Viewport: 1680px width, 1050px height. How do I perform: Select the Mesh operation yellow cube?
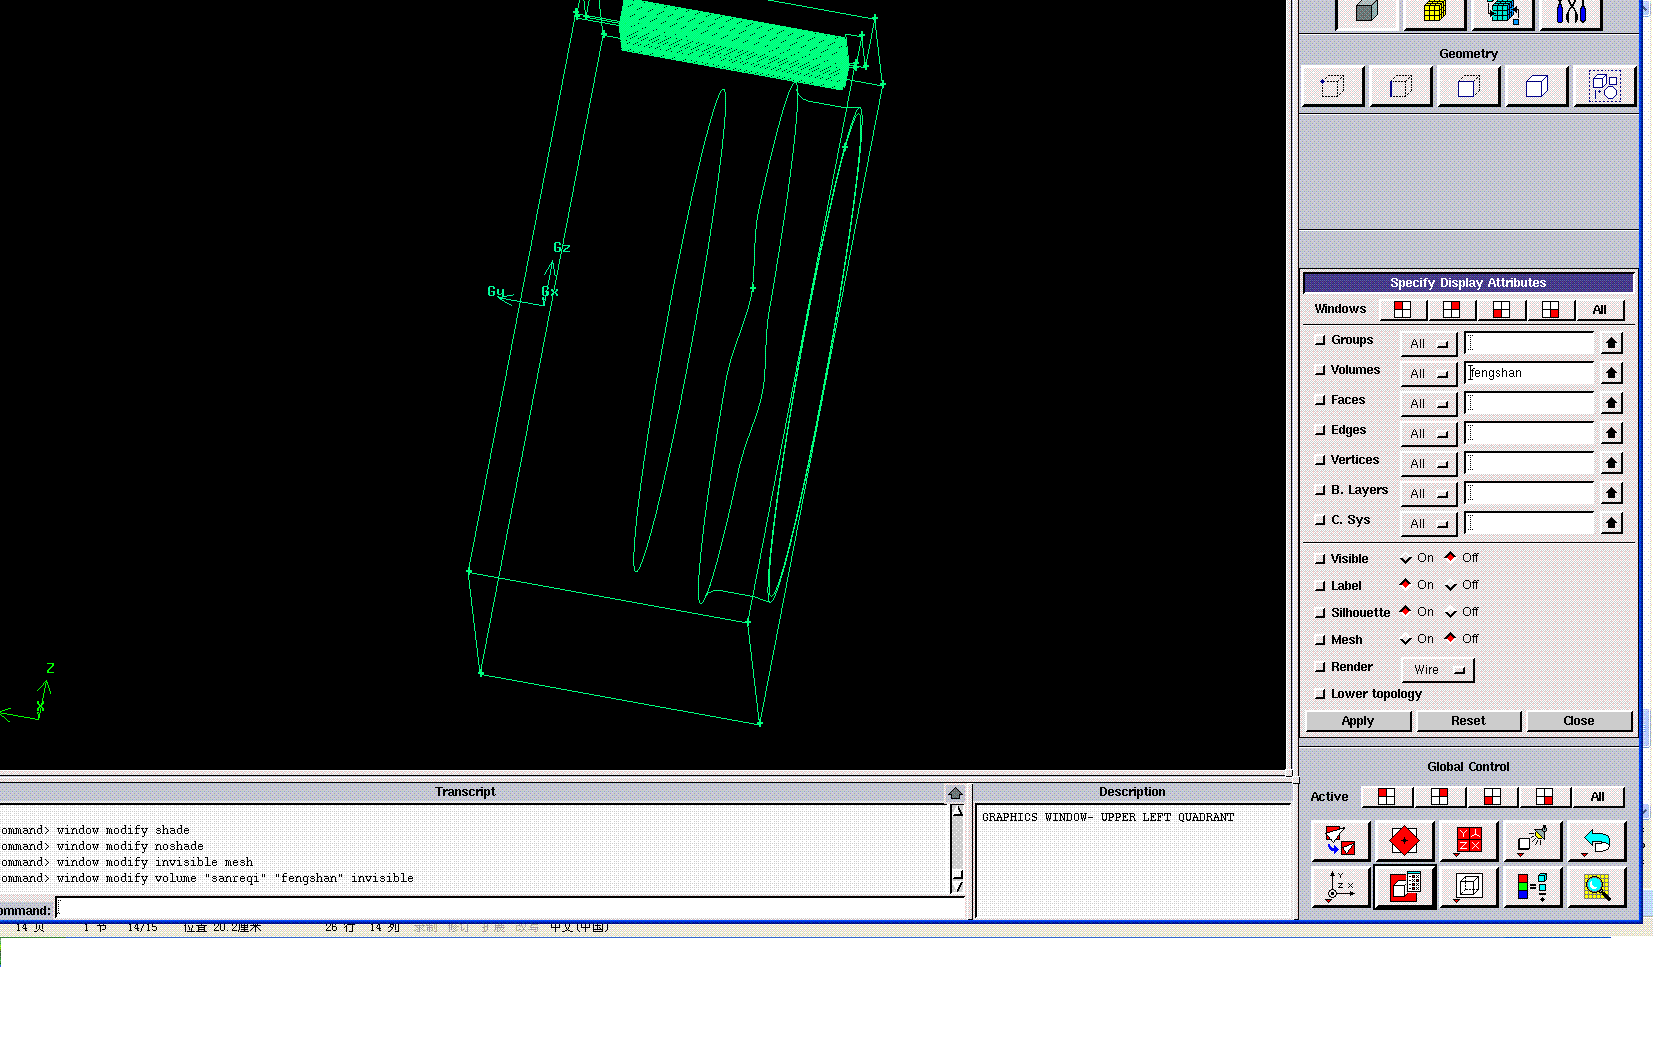click(1434, 13)
